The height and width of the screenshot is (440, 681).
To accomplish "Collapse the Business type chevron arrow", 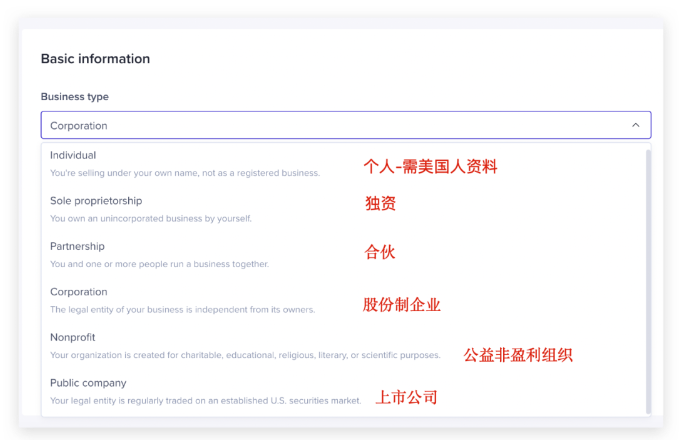I will coord(635,125).
